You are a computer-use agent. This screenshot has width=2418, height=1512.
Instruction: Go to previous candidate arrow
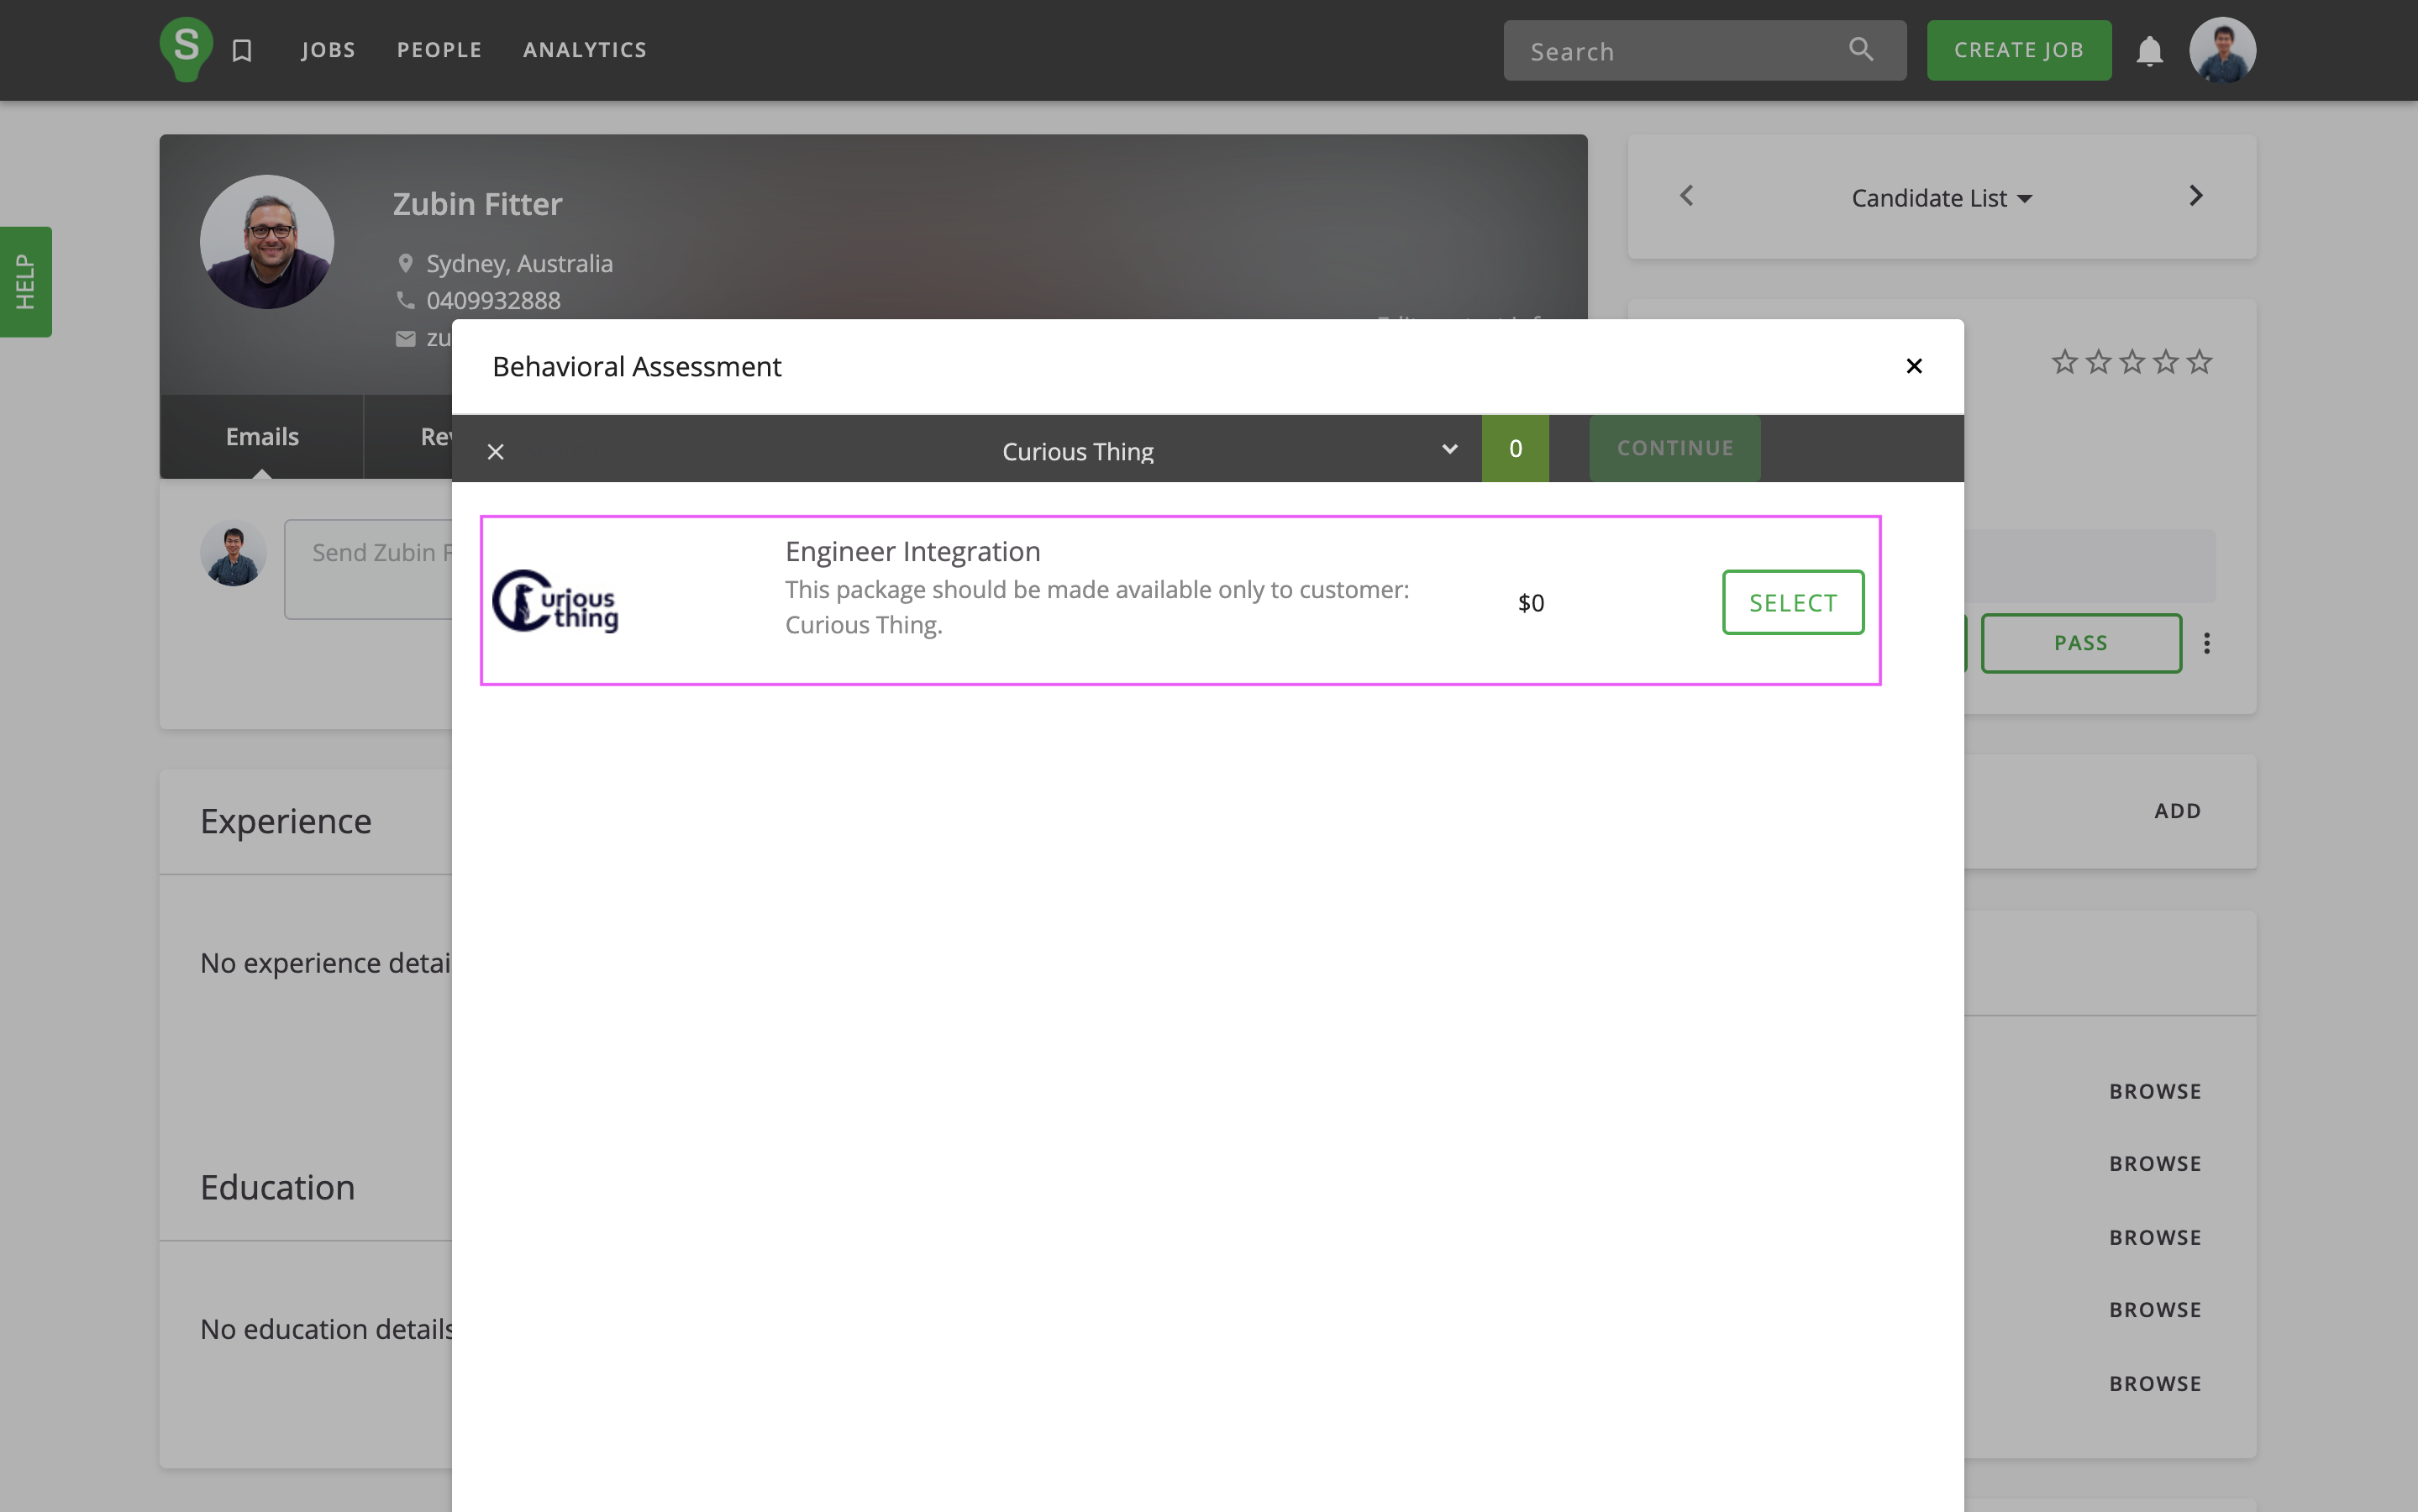tap(1686, 196)
